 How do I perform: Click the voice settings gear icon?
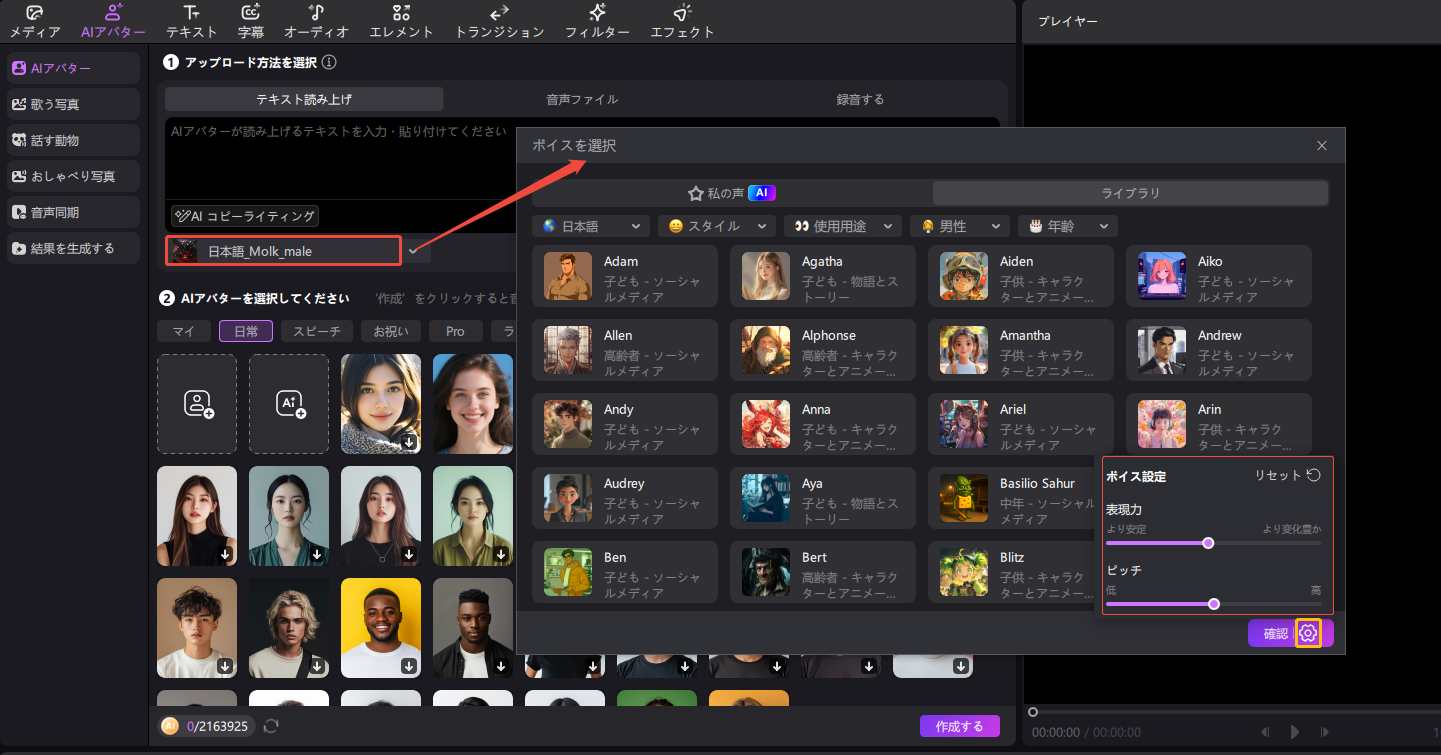click(x=1308, y=633)
